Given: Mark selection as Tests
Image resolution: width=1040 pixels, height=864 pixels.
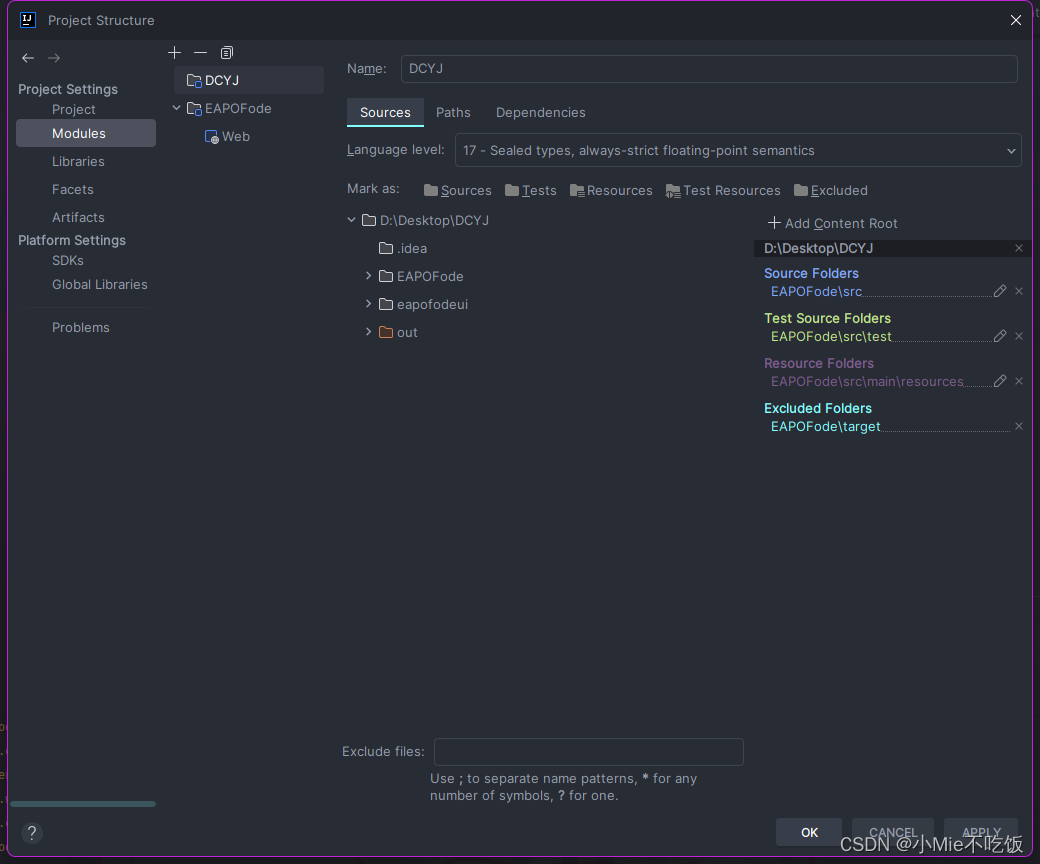Looking at the screenshot, I should pos(530,190).
